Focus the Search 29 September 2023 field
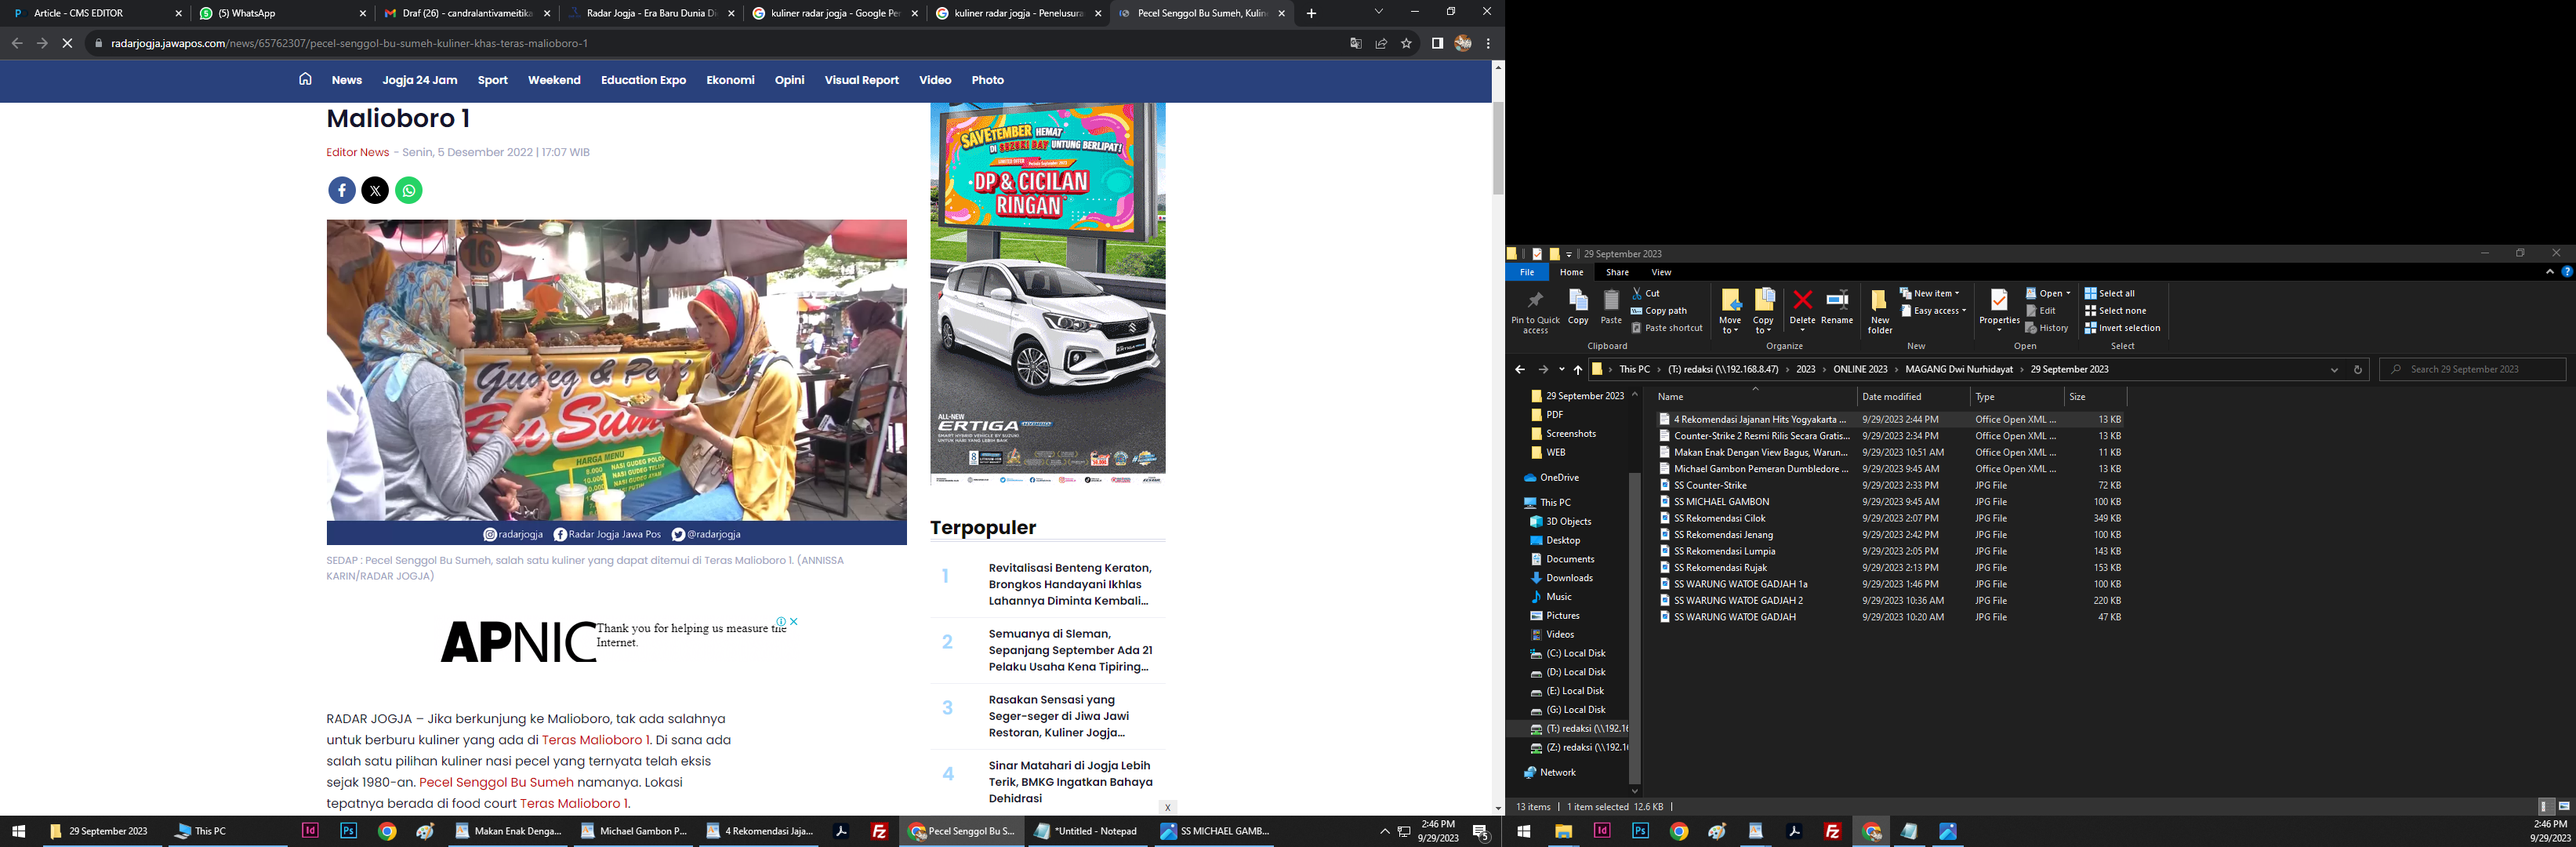 [2472, 369]
